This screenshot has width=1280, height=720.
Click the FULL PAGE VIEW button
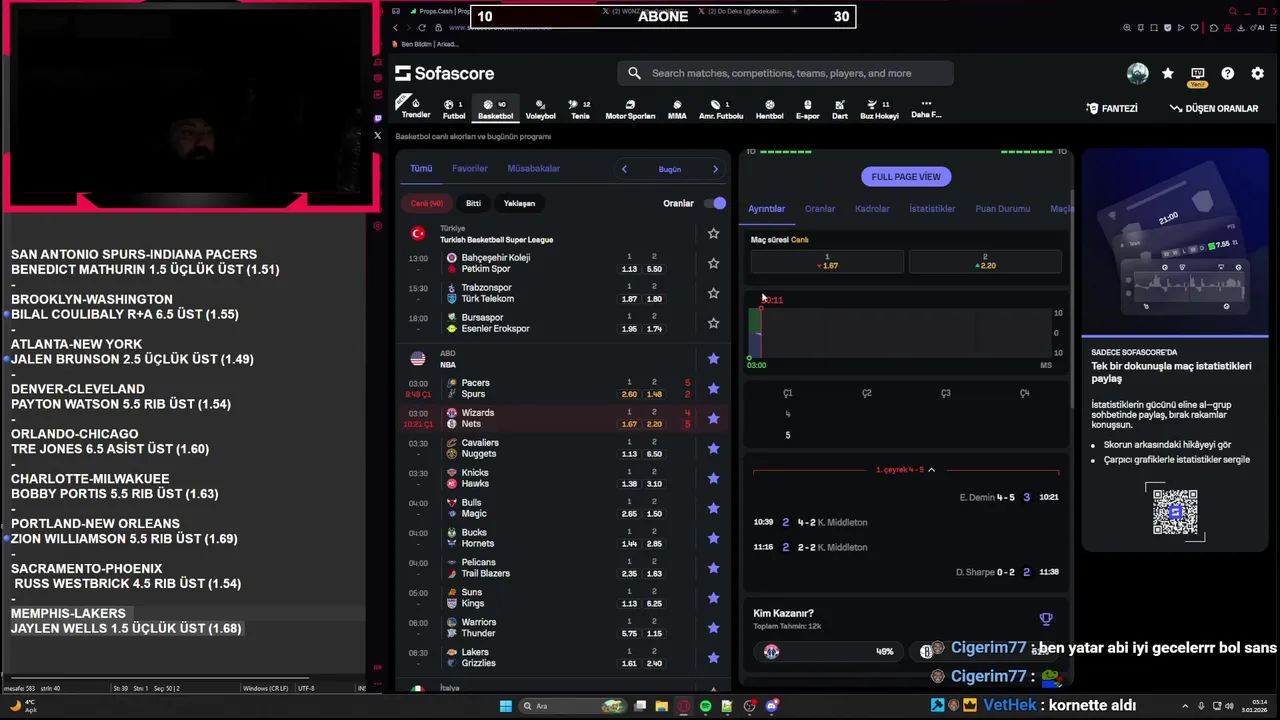(905, 177)
